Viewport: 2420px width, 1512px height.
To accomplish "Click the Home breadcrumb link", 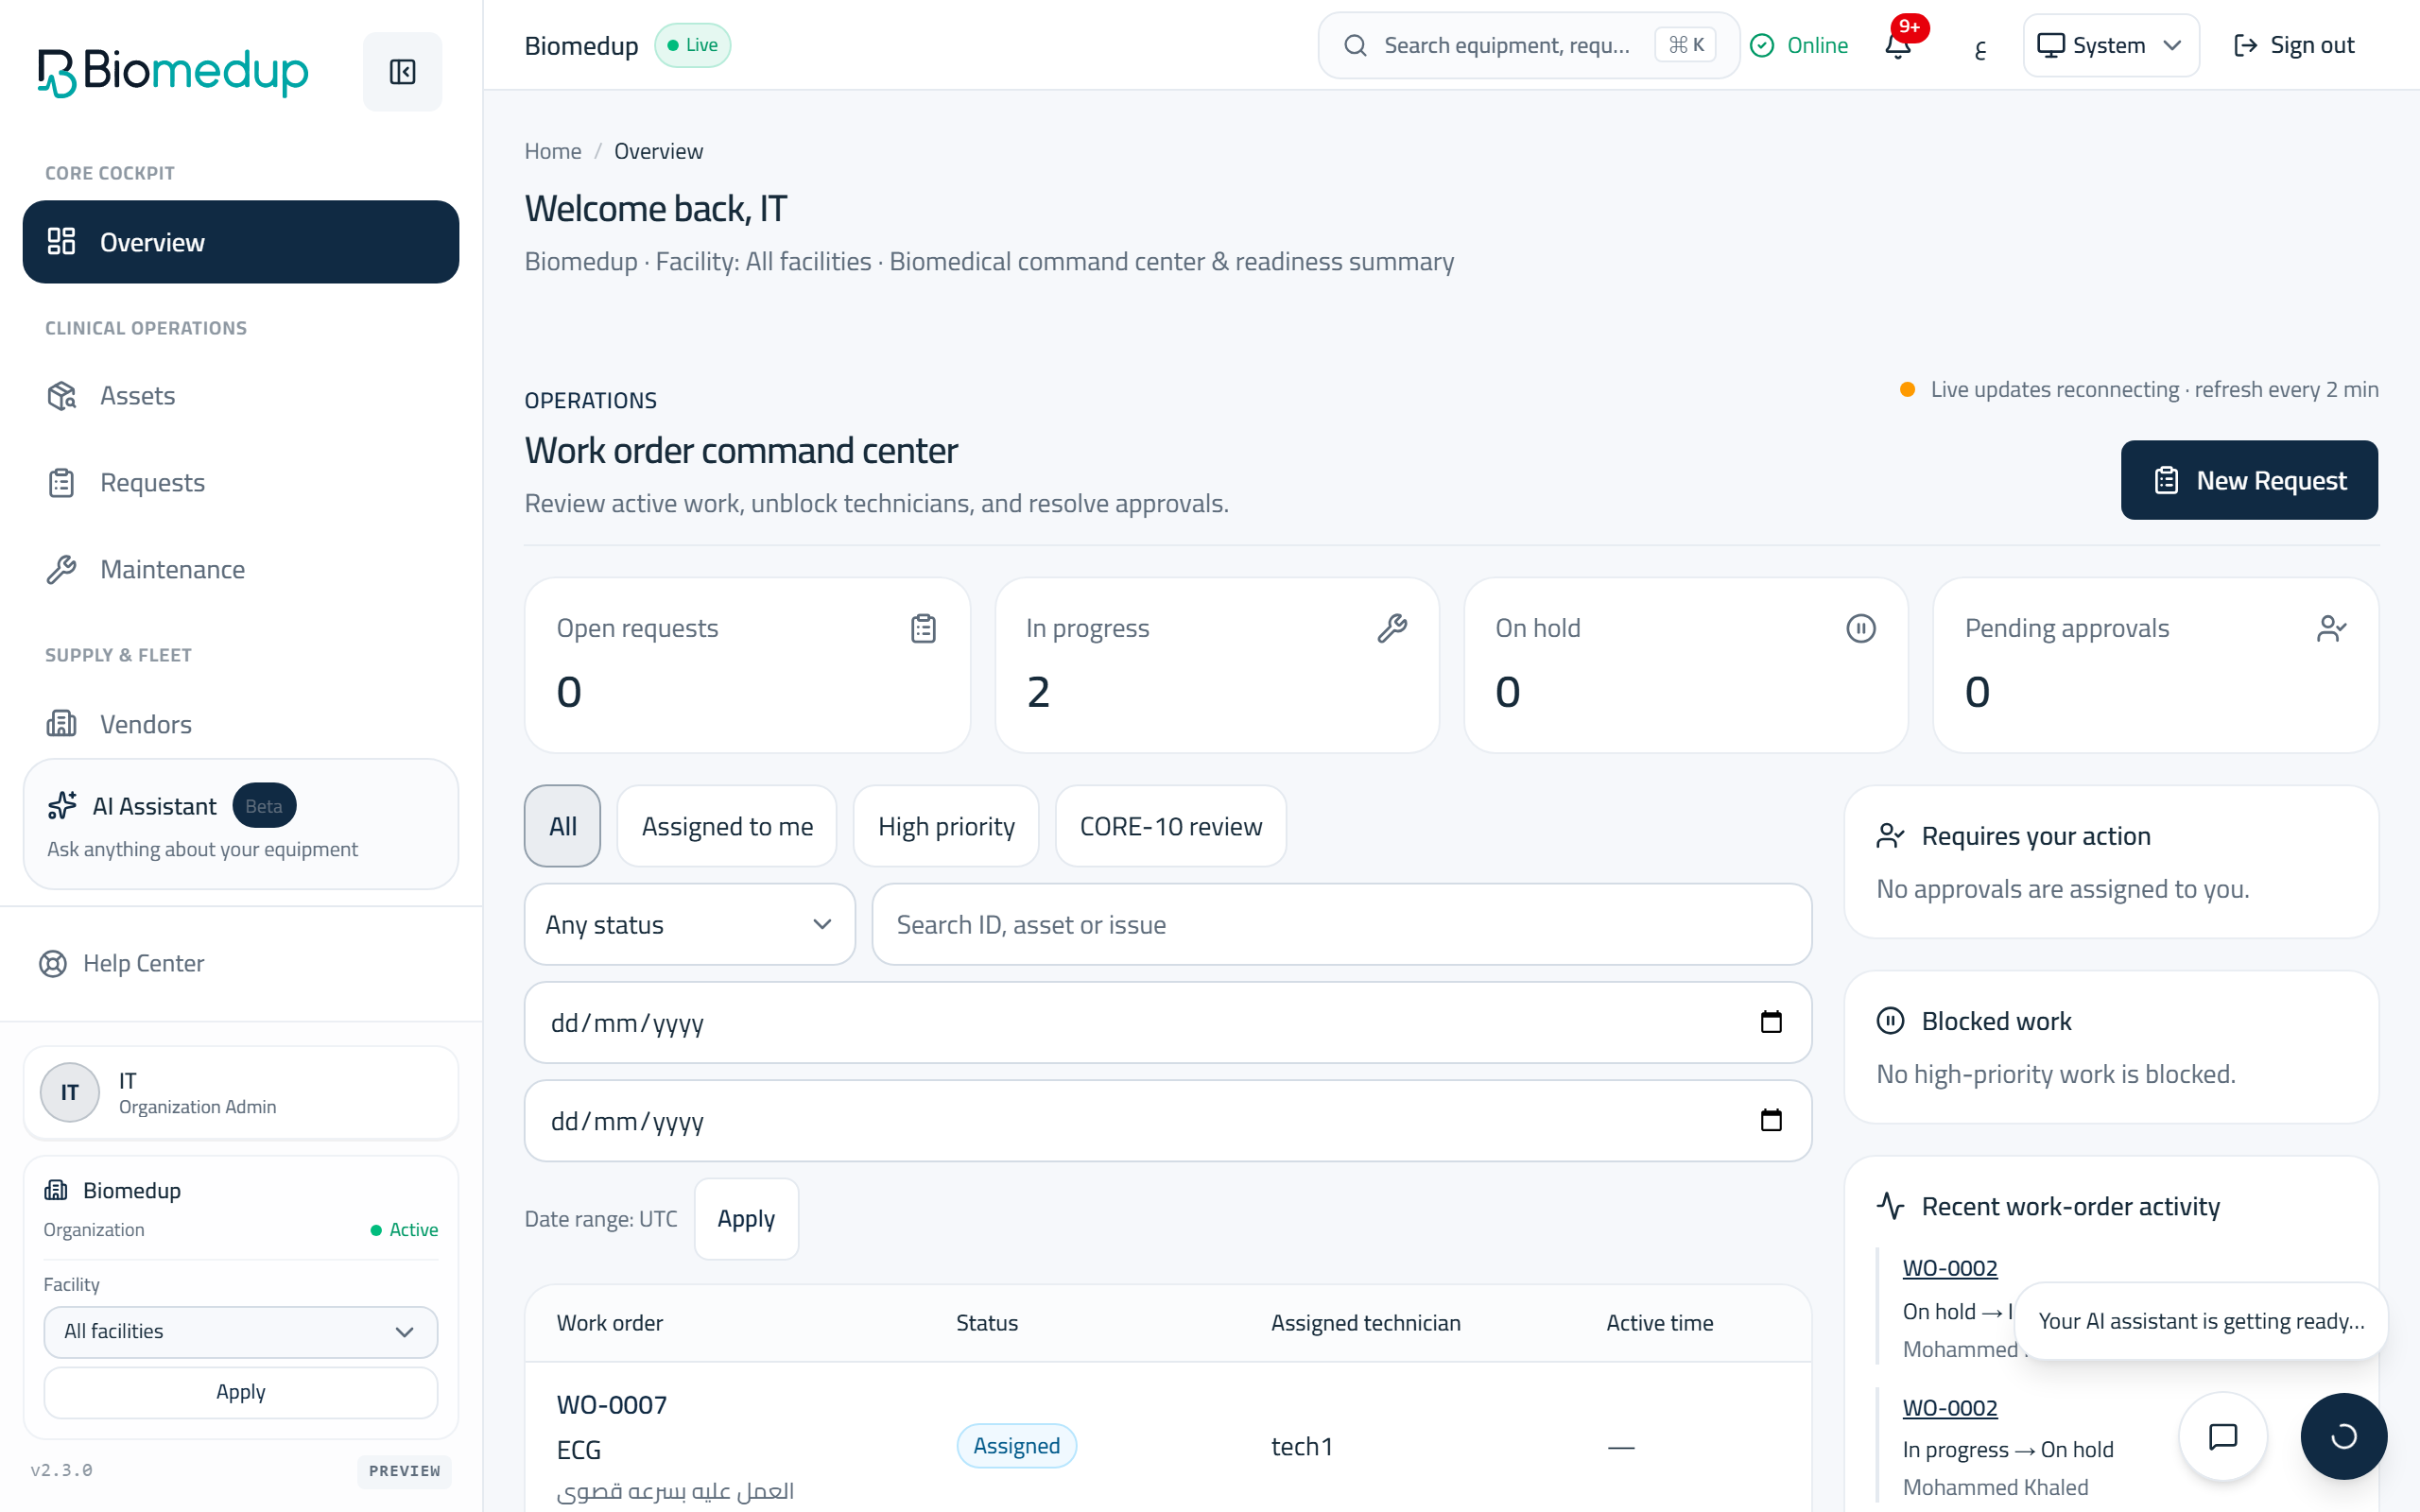I will point(553,151).
